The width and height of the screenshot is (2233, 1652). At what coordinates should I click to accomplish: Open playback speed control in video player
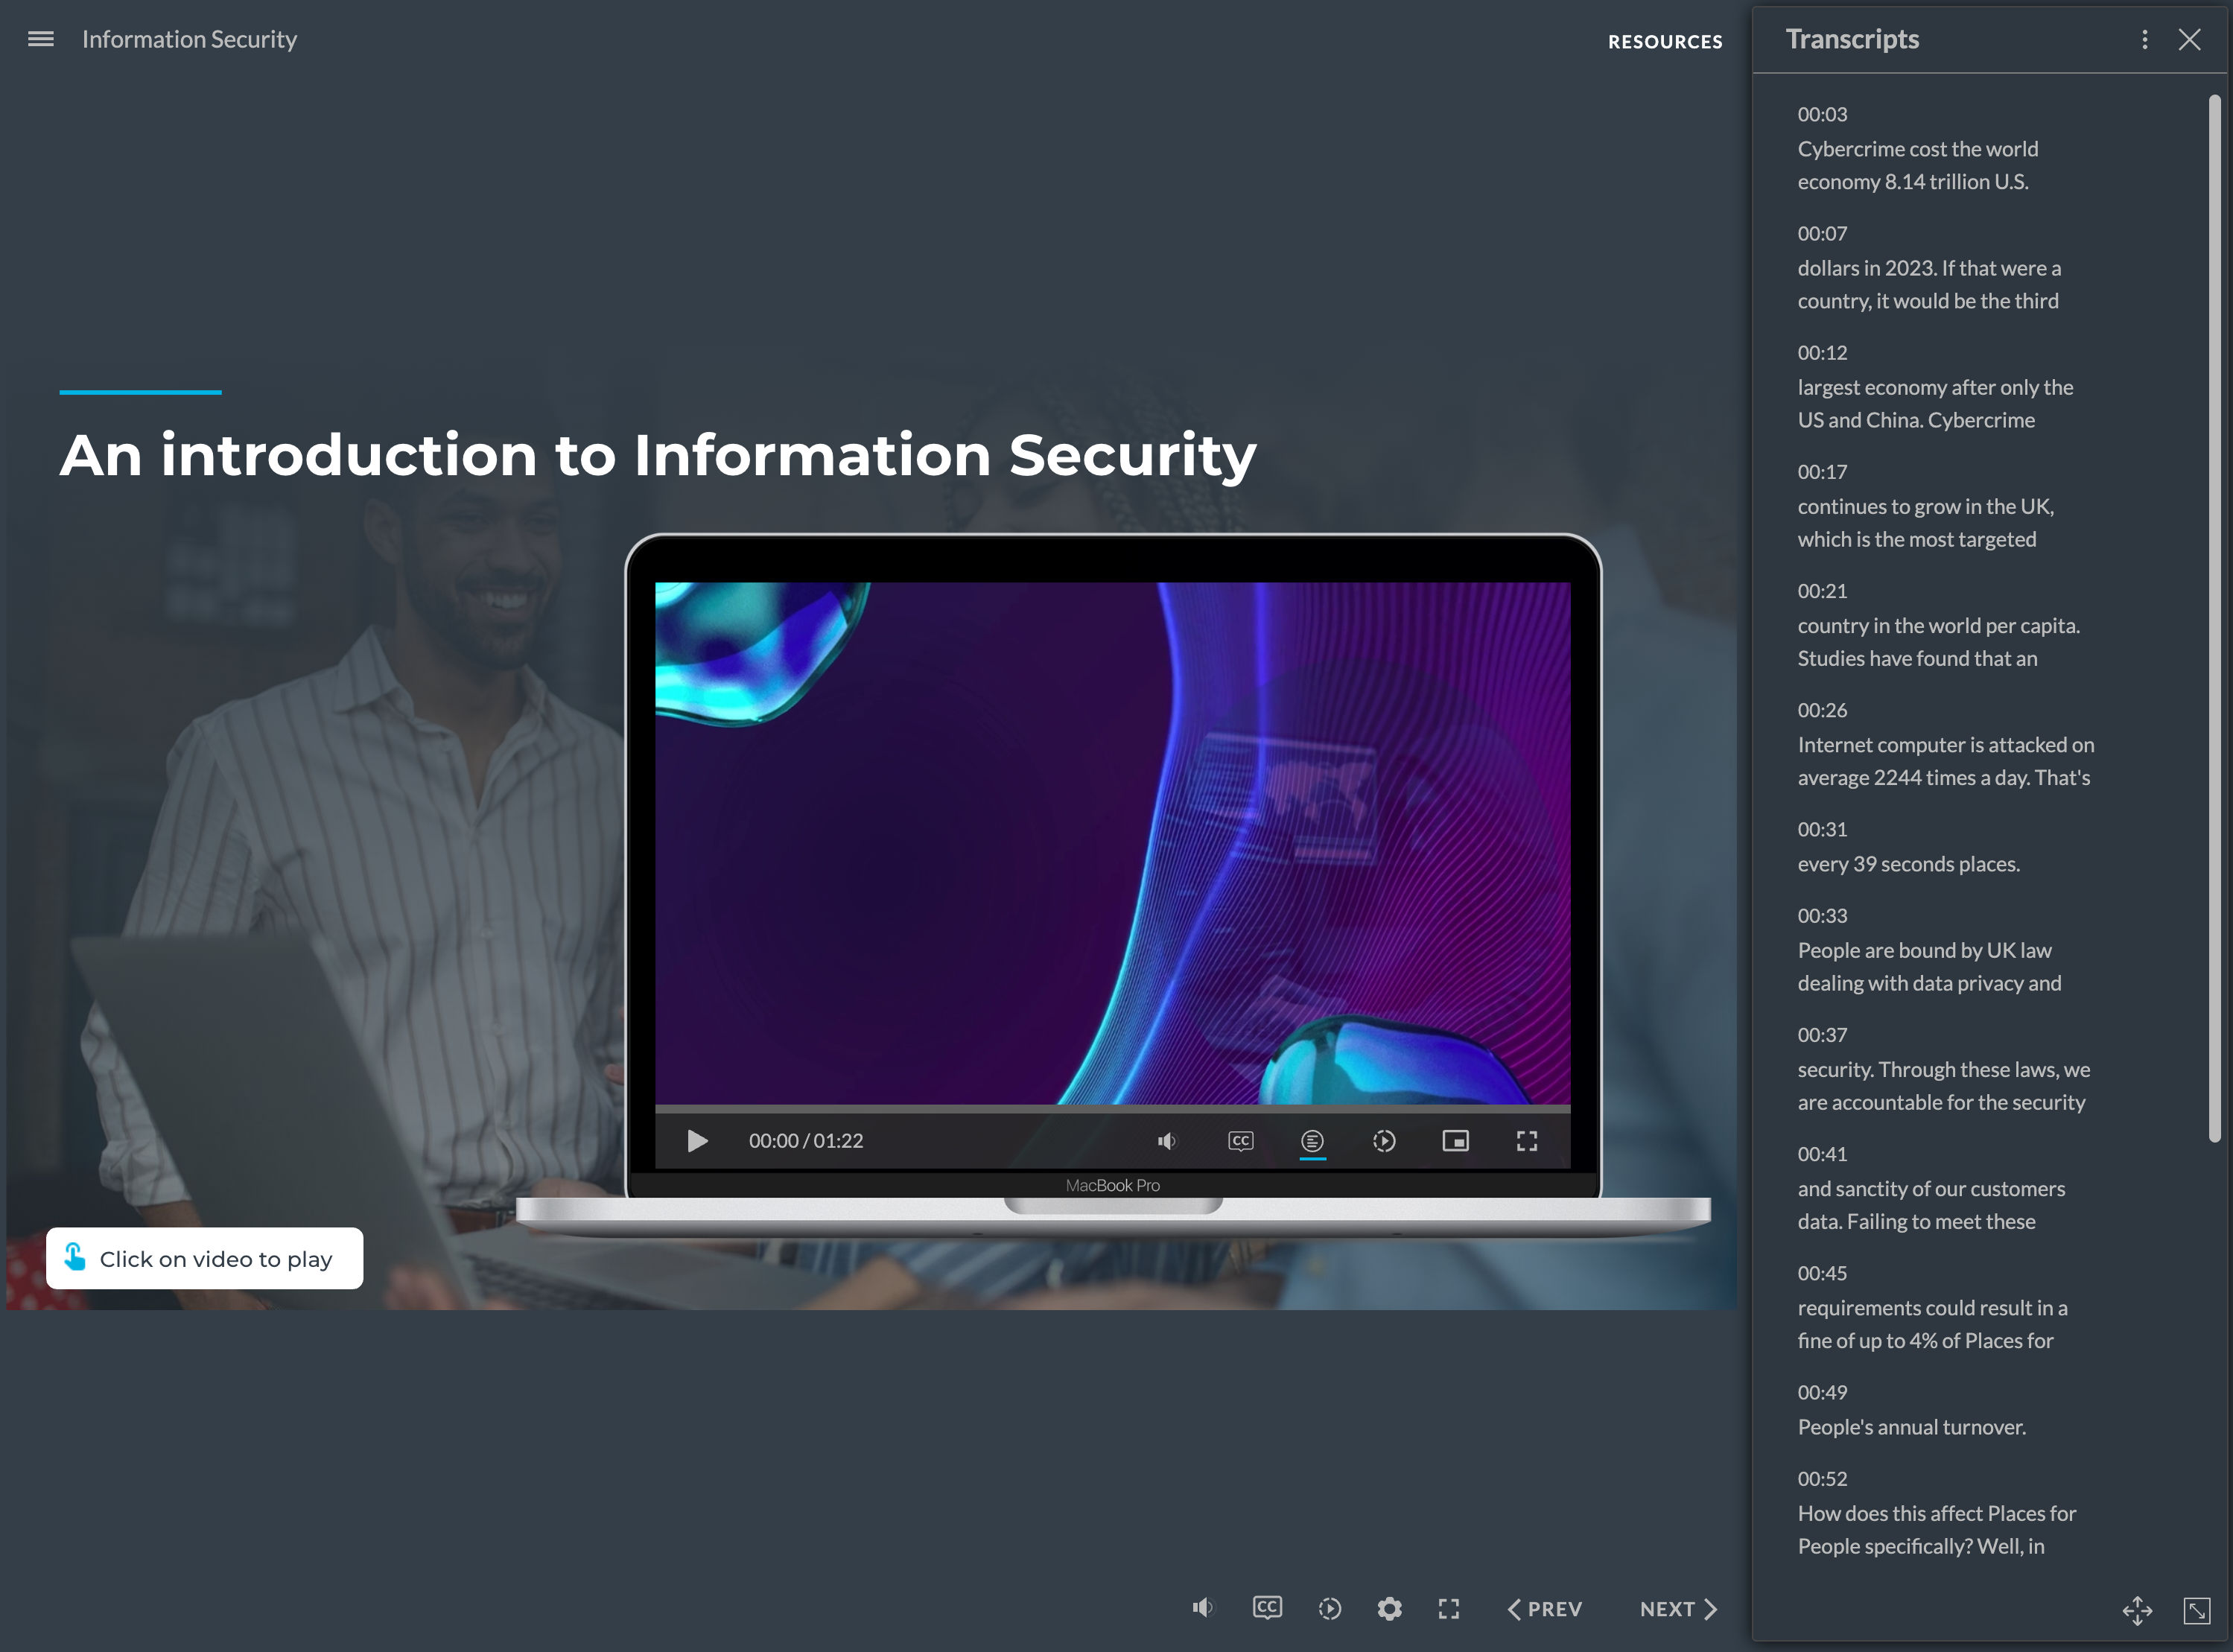click(1384, 1141)
